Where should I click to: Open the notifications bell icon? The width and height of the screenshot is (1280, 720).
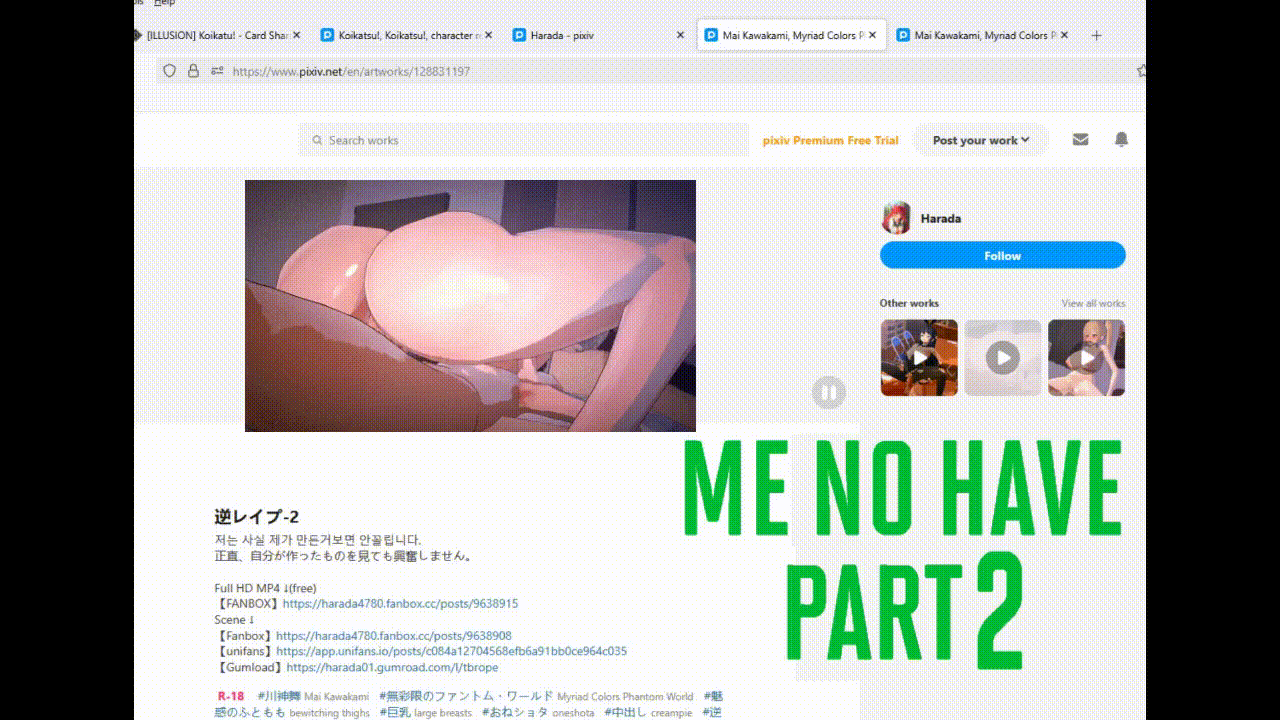click(x=1121, y=140)
